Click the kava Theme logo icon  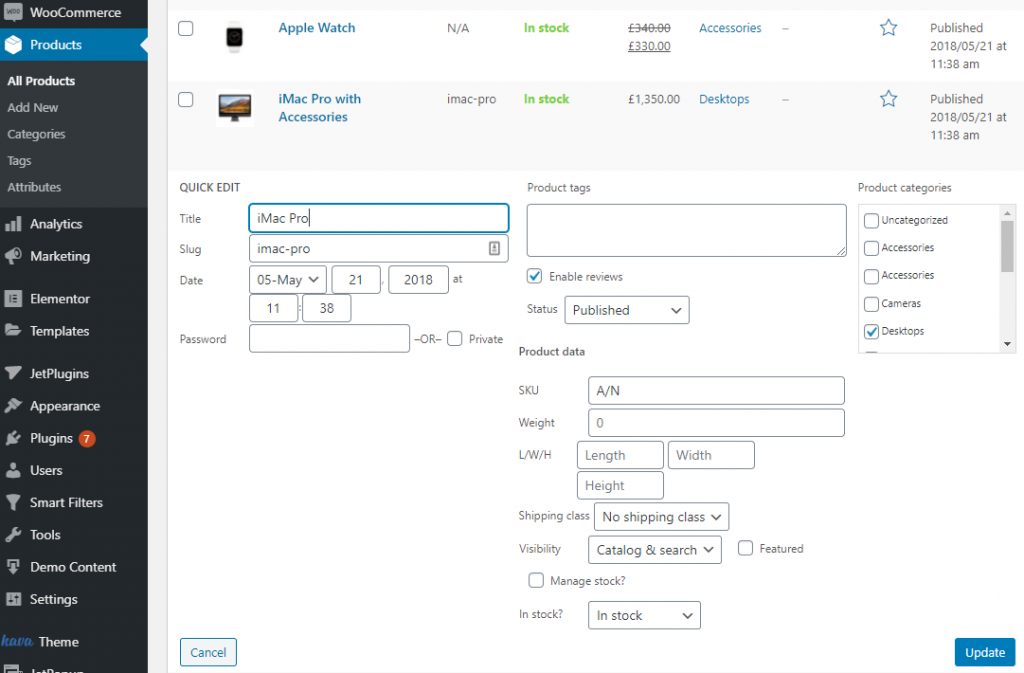pos(17,641)
